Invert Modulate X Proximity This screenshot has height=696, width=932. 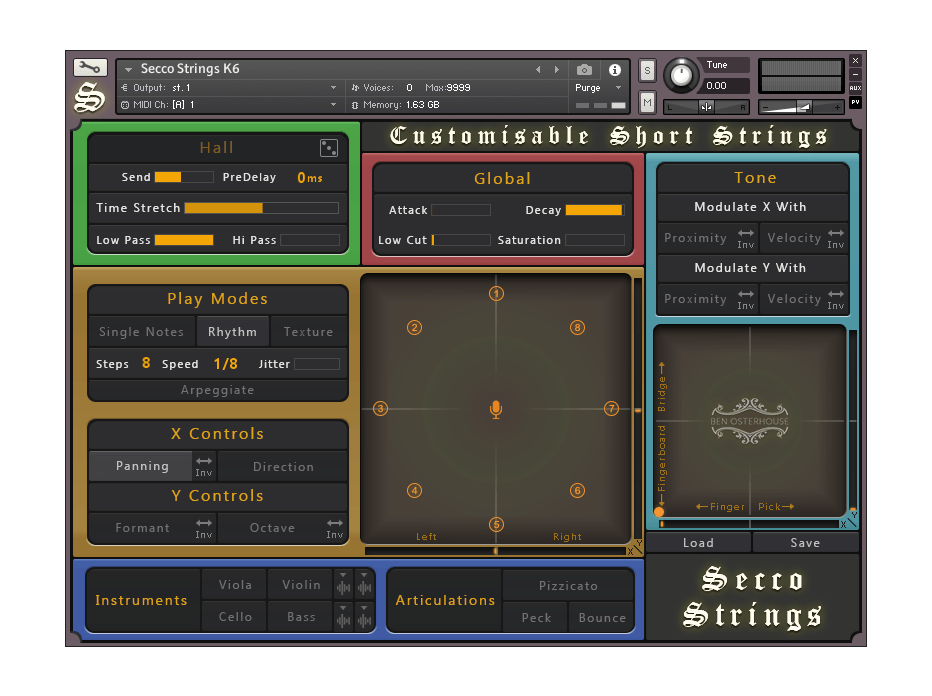tap(746, 238)
